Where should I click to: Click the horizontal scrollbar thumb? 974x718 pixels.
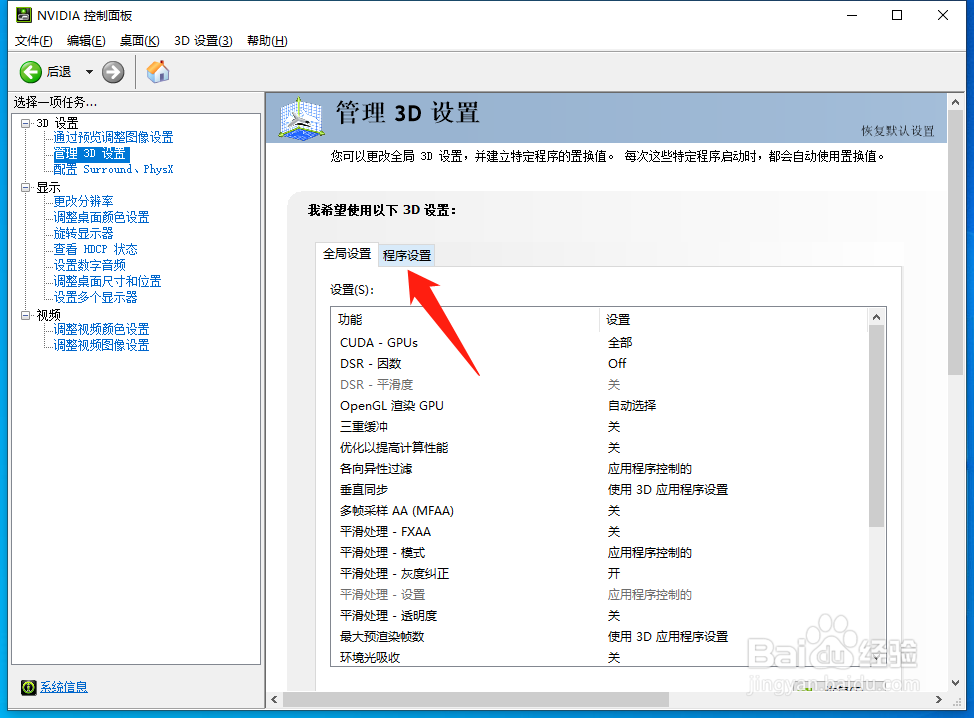[x=476, y=700]
